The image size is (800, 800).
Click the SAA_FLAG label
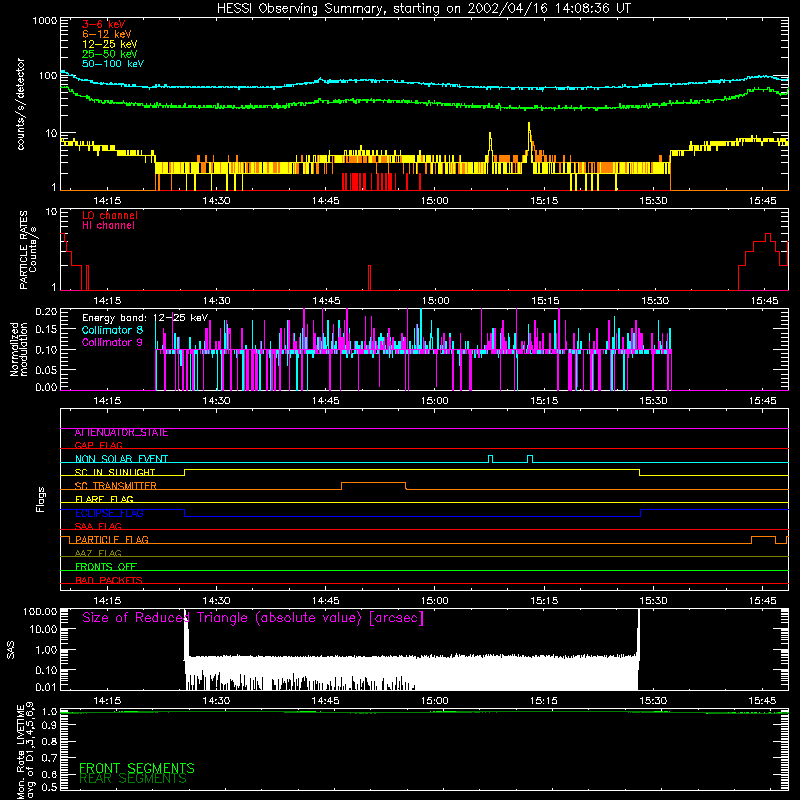(98, 526)
